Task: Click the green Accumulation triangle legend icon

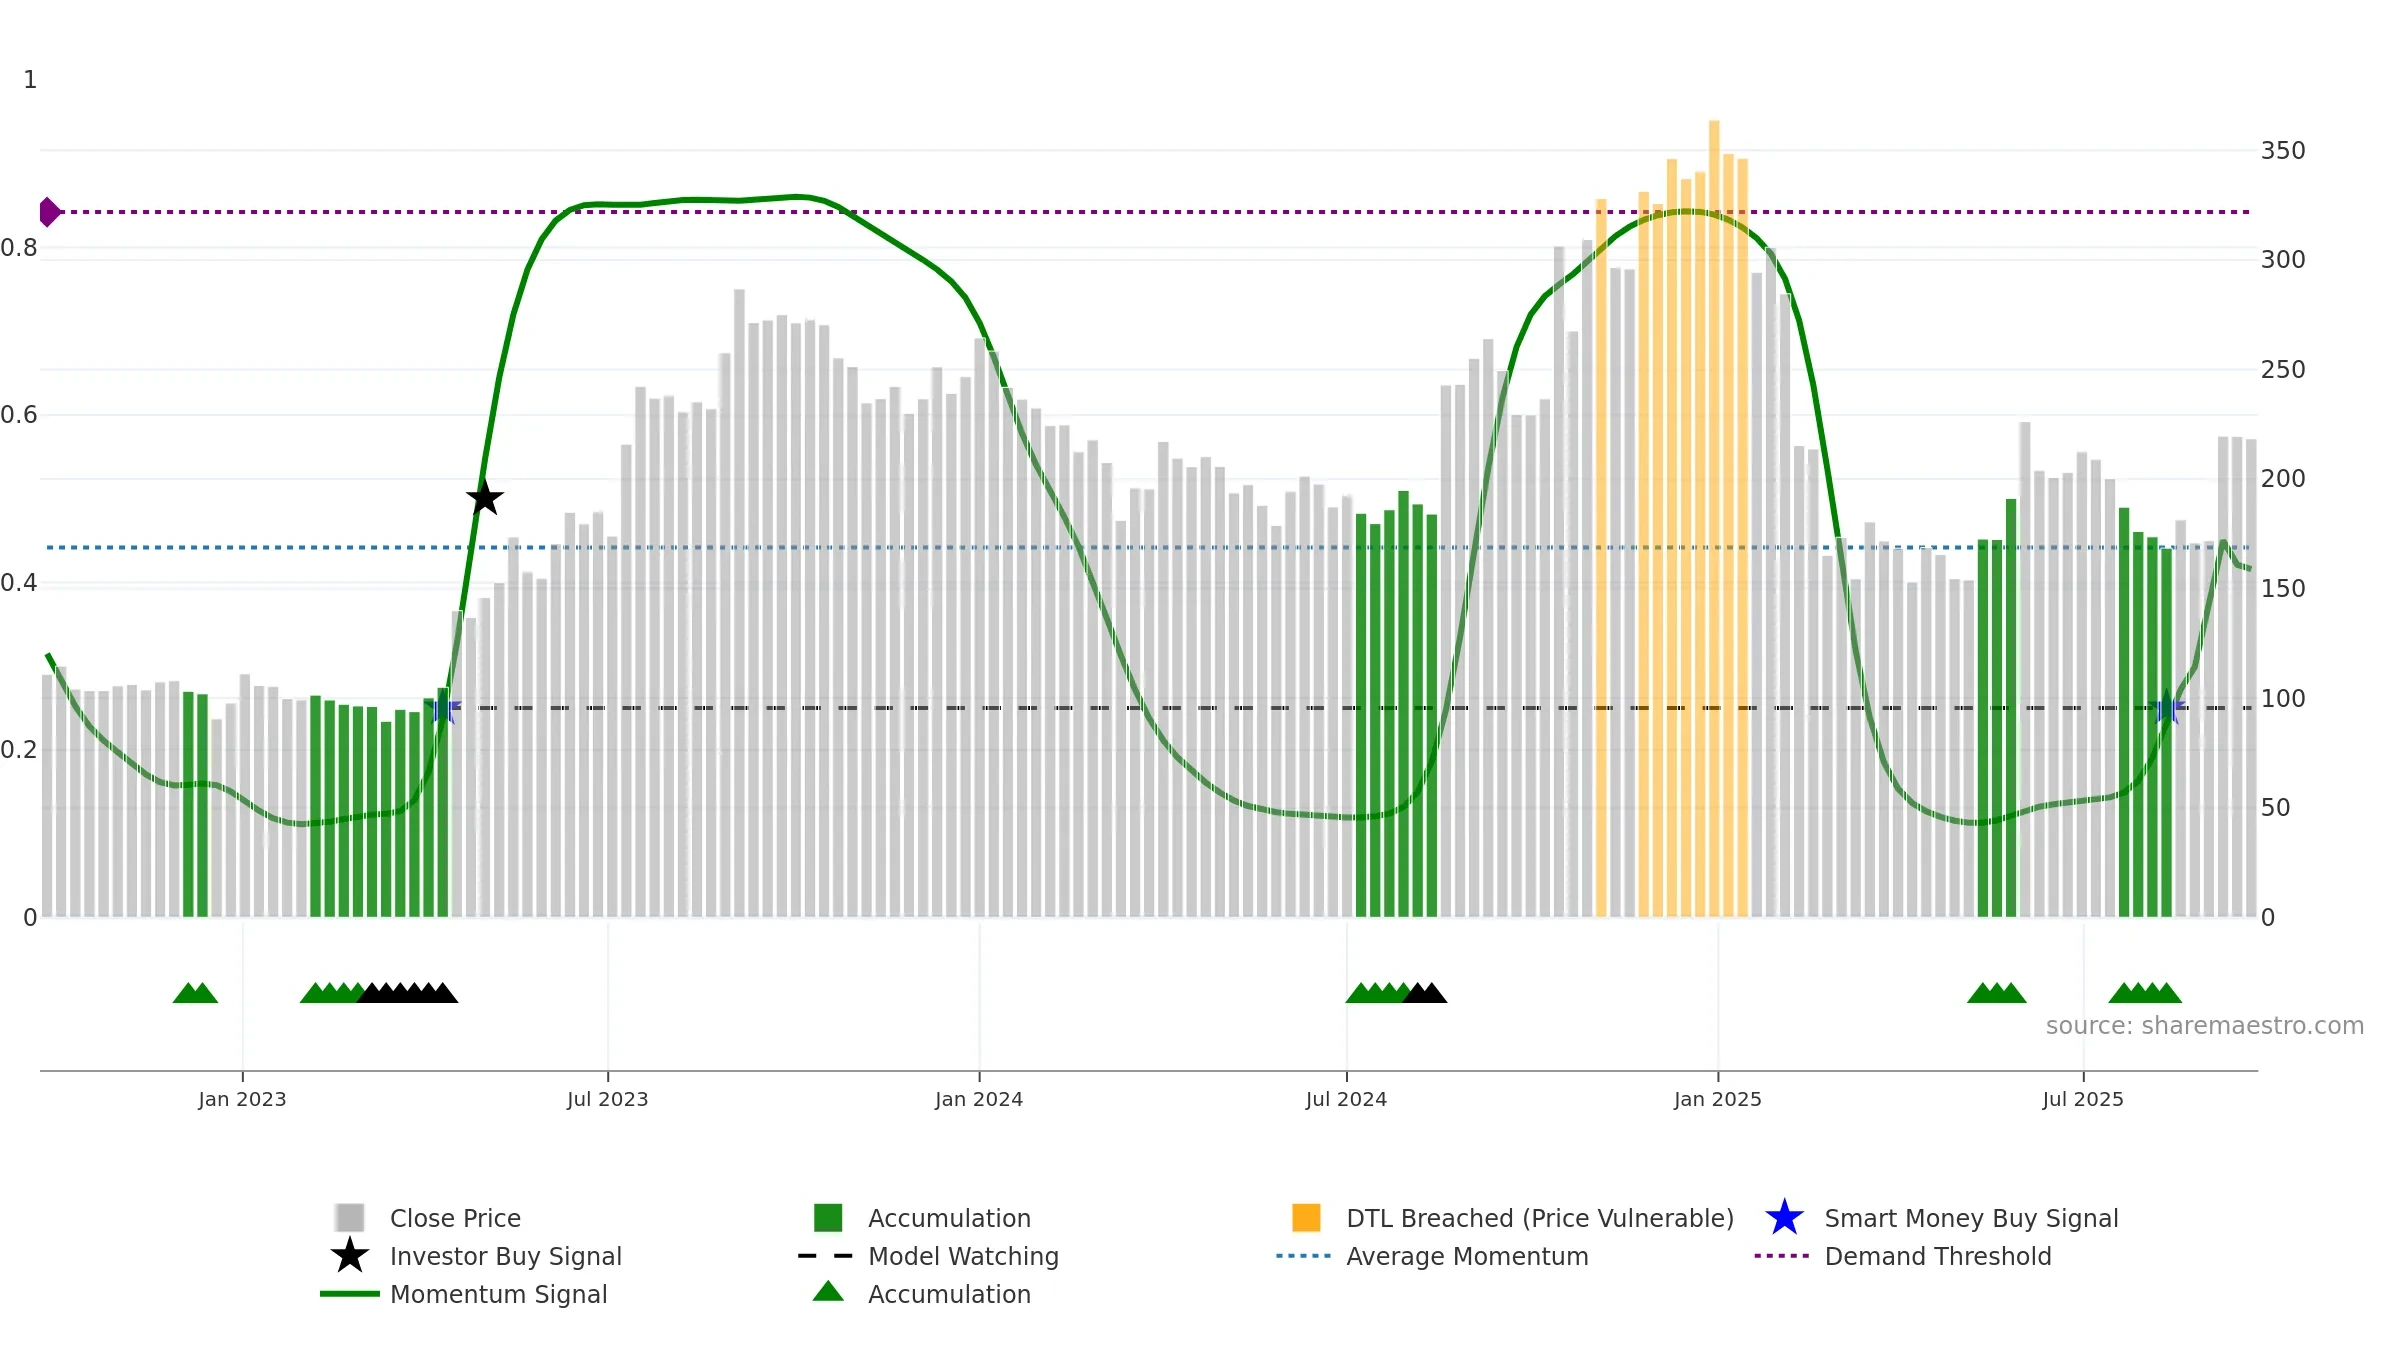Action: tap(828, 1292)
